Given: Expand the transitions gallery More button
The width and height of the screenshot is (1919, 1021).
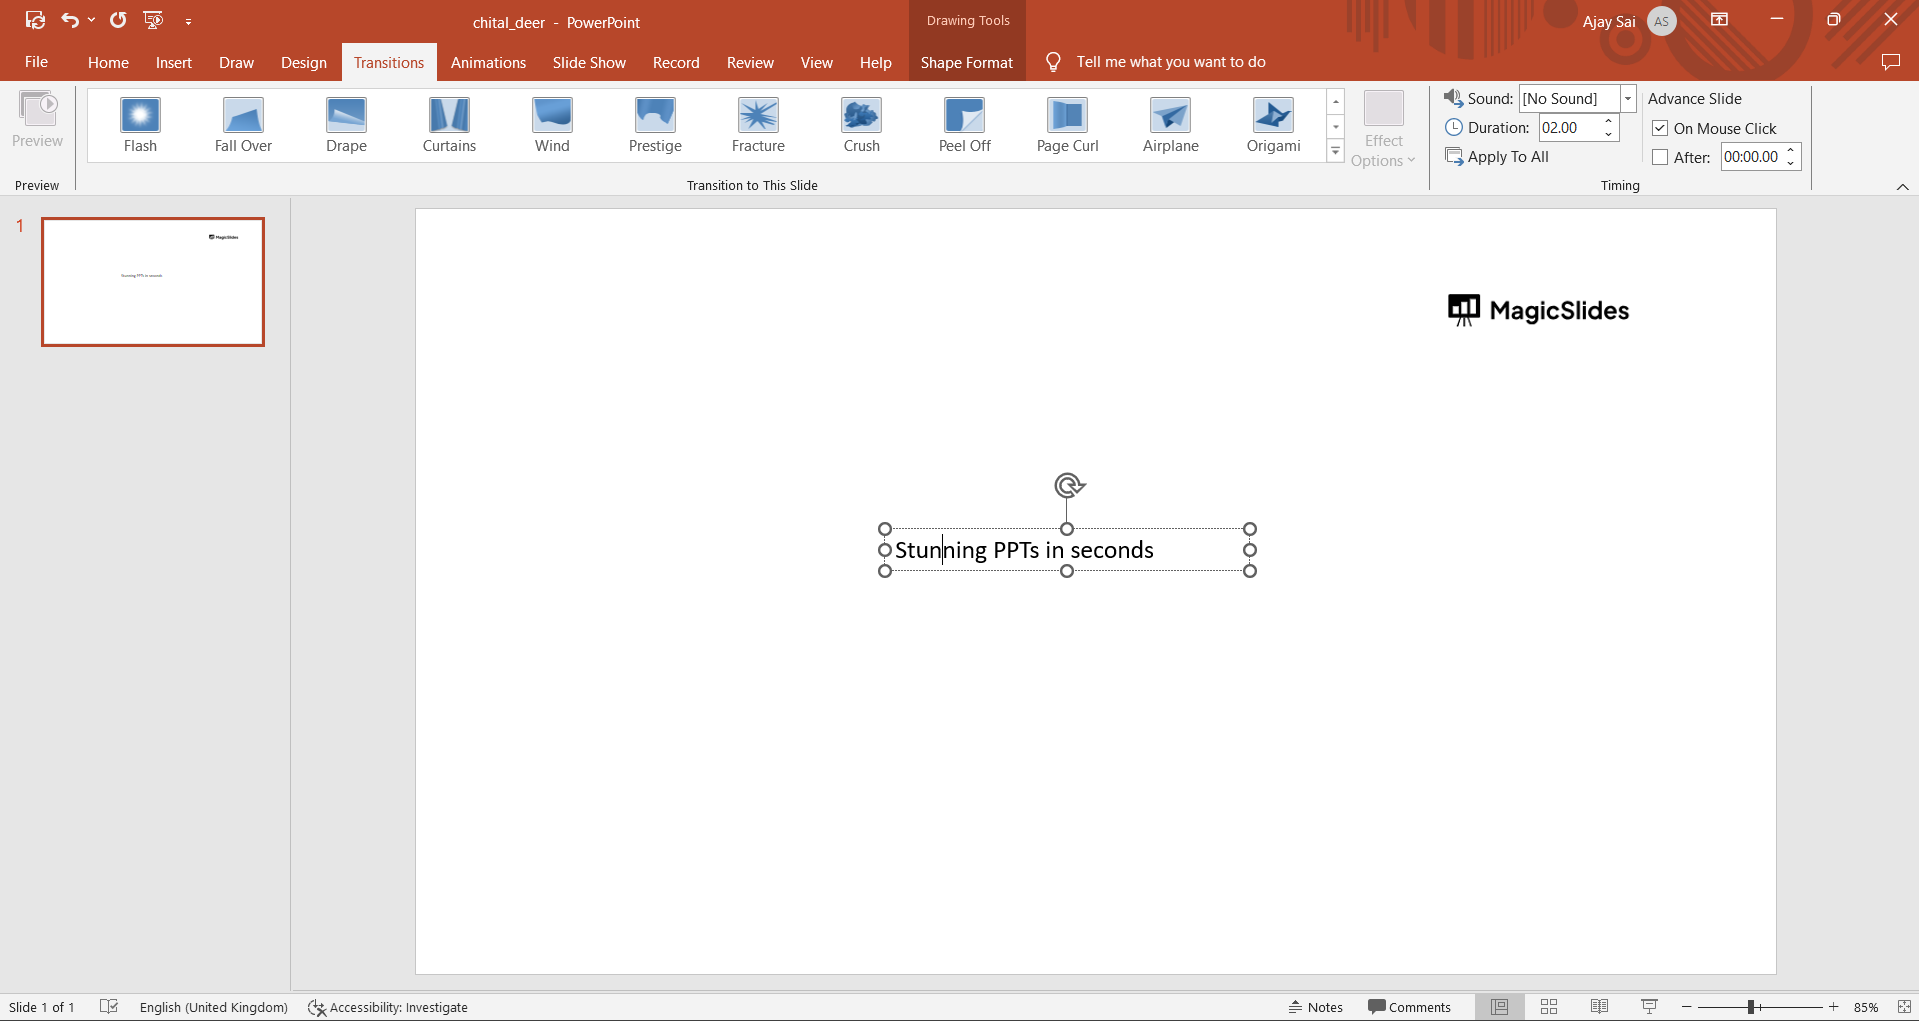Looking at the screenshot, I should (x=1335, y=152).
